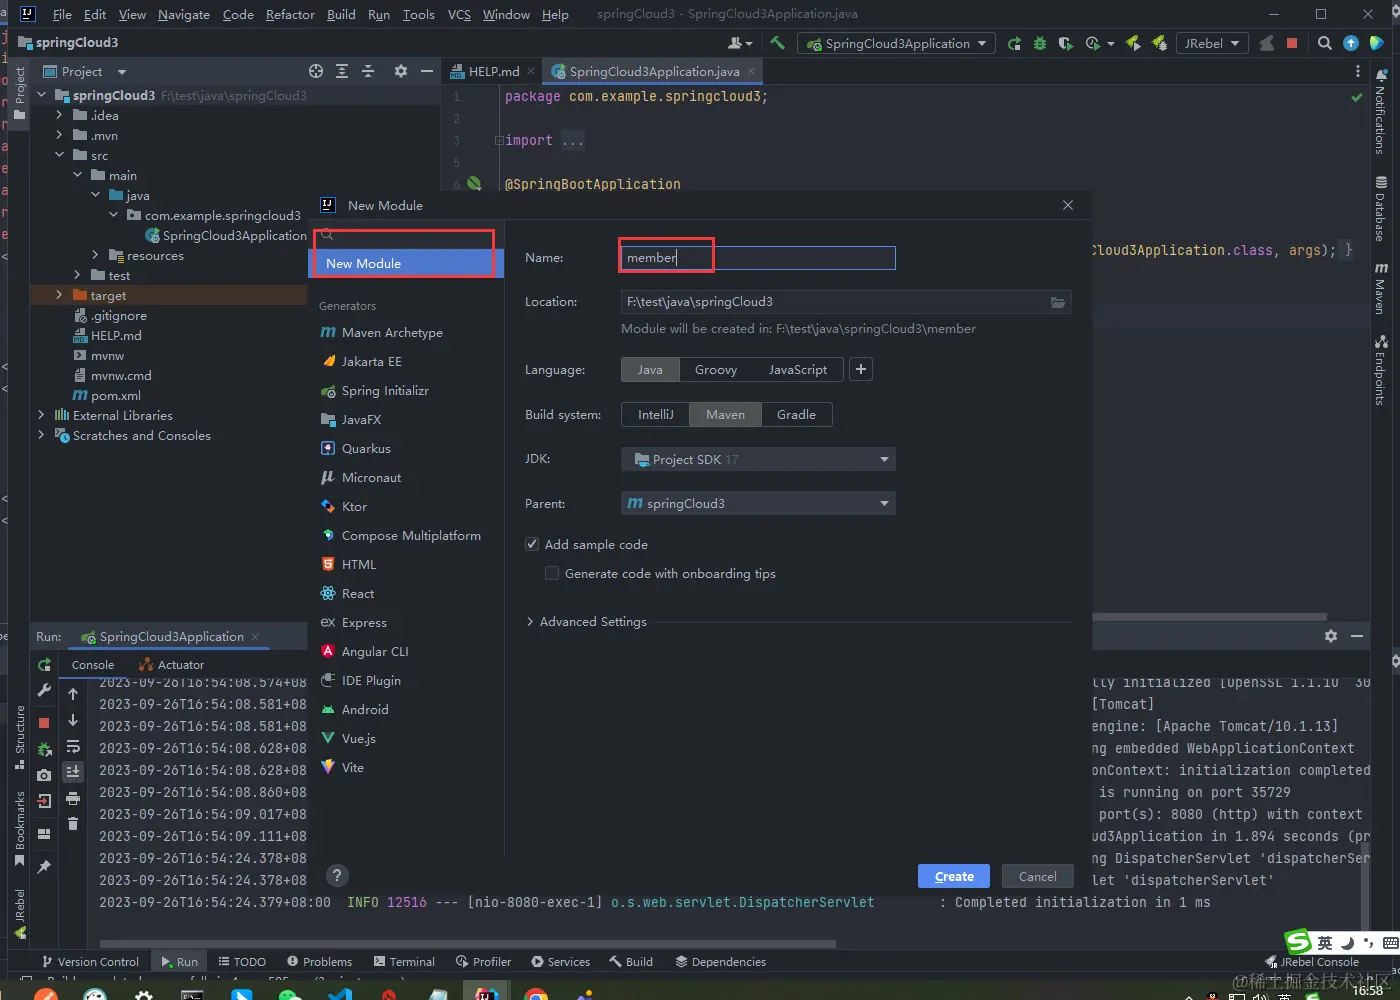The image size is (1400, 1000).
Task: Uncheck Add sample code checkbox
Action: 532,545
